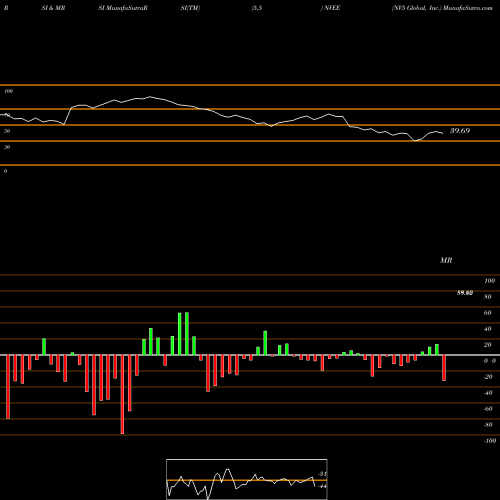Click the first red bar at left edge
The image size is (500, 500).
(8, 387)
